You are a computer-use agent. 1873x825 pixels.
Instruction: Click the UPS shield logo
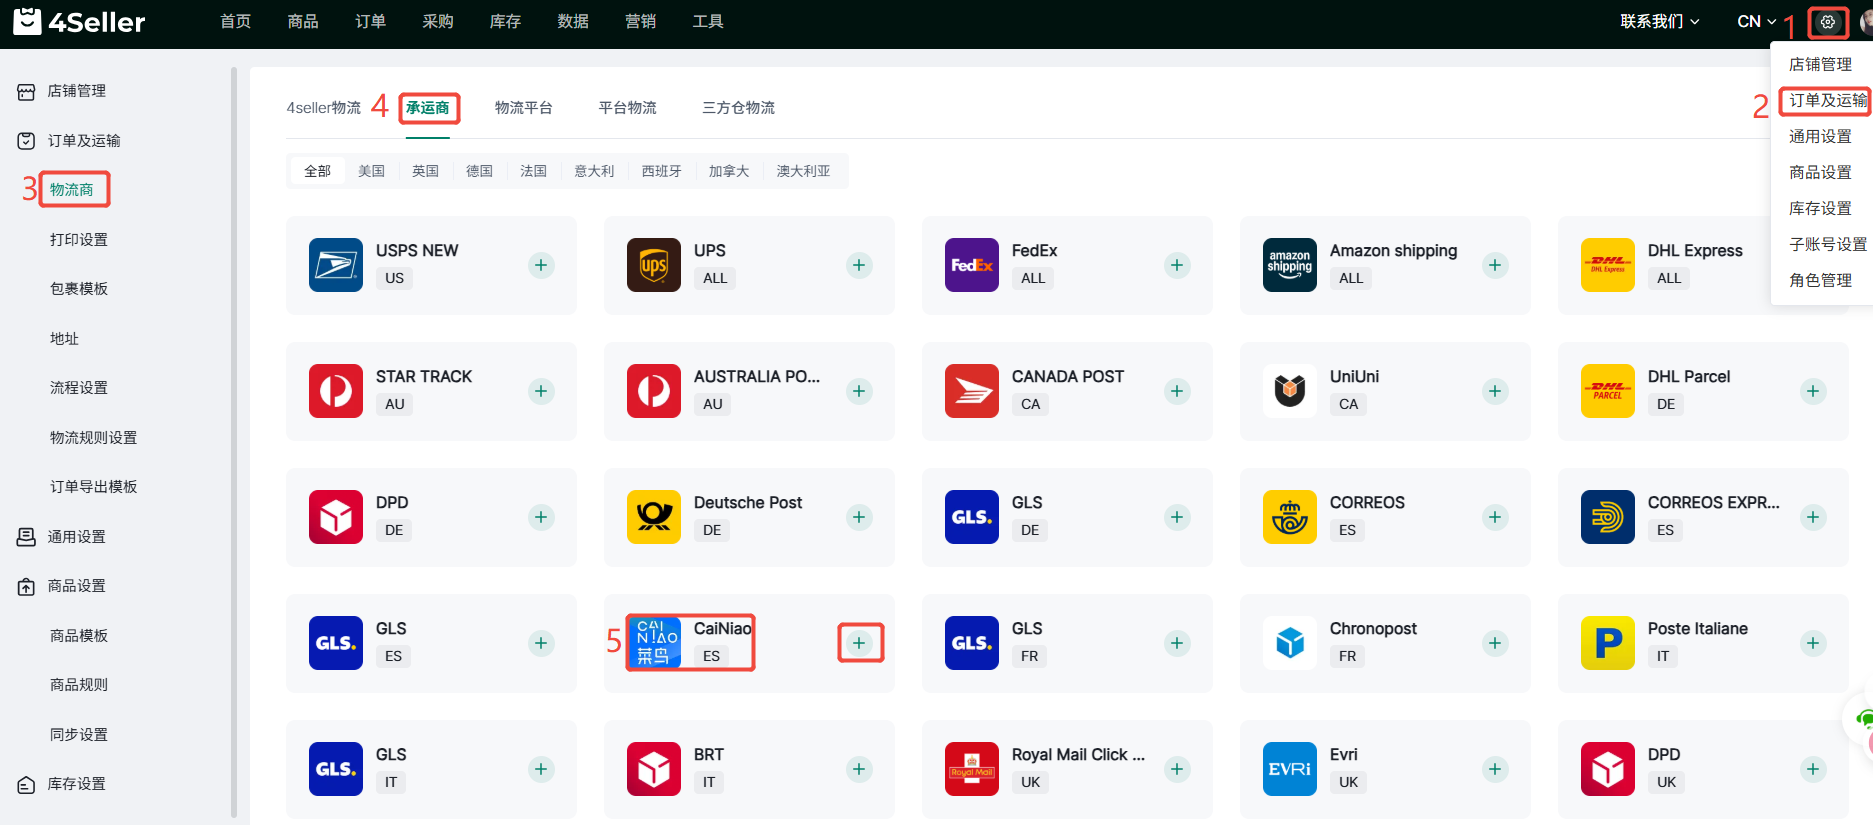[654, 265]
